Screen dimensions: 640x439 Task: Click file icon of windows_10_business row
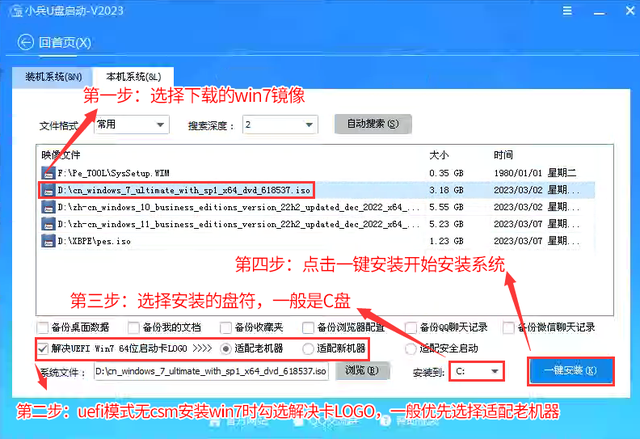pyautogui.click(x=49, y=207)
